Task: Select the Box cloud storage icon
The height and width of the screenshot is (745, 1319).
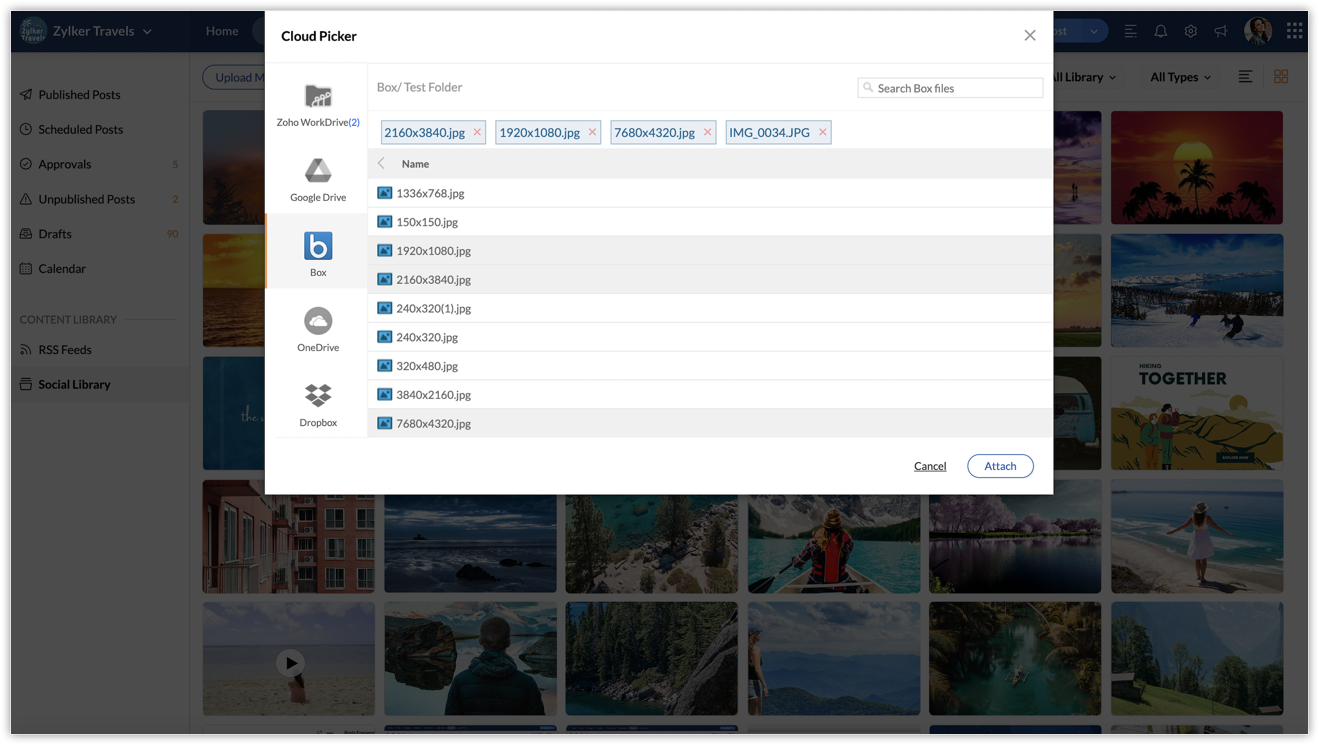Action: (318, 246)
